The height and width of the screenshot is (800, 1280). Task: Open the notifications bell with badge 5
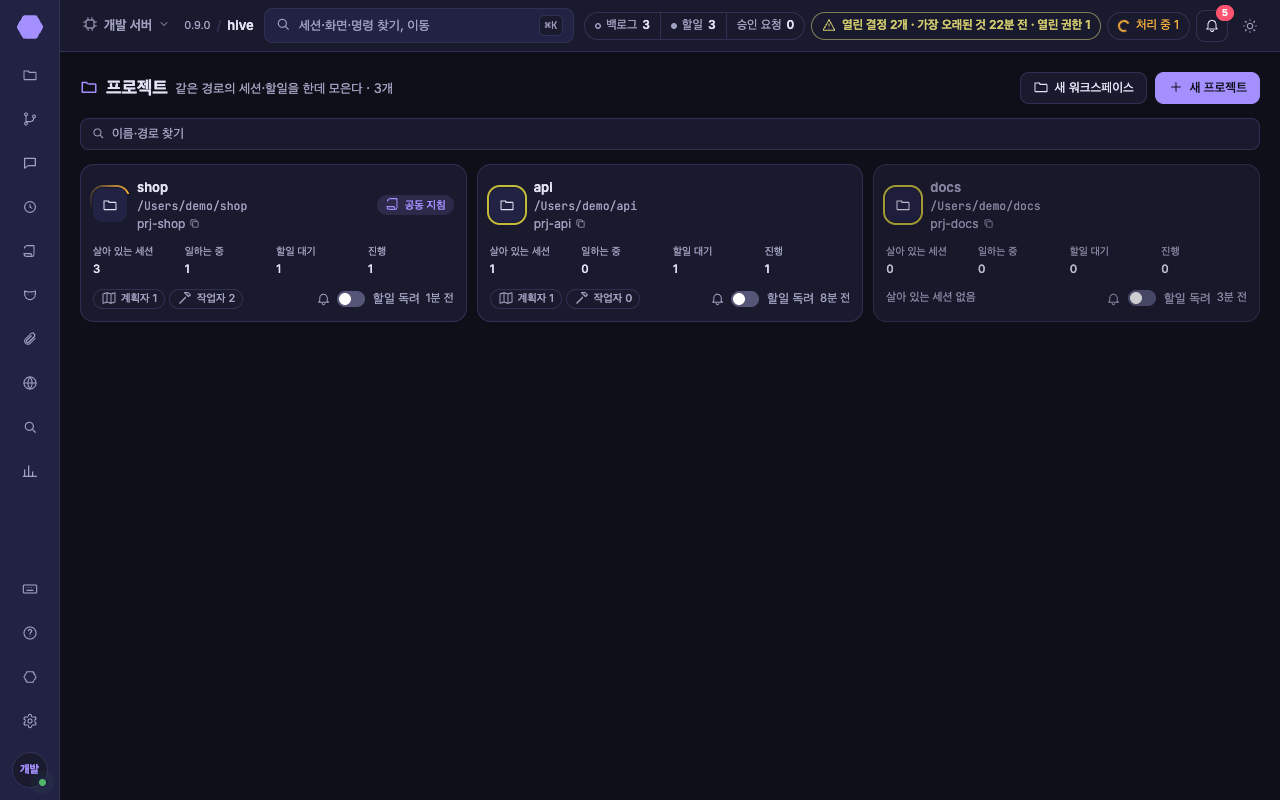1212,26
